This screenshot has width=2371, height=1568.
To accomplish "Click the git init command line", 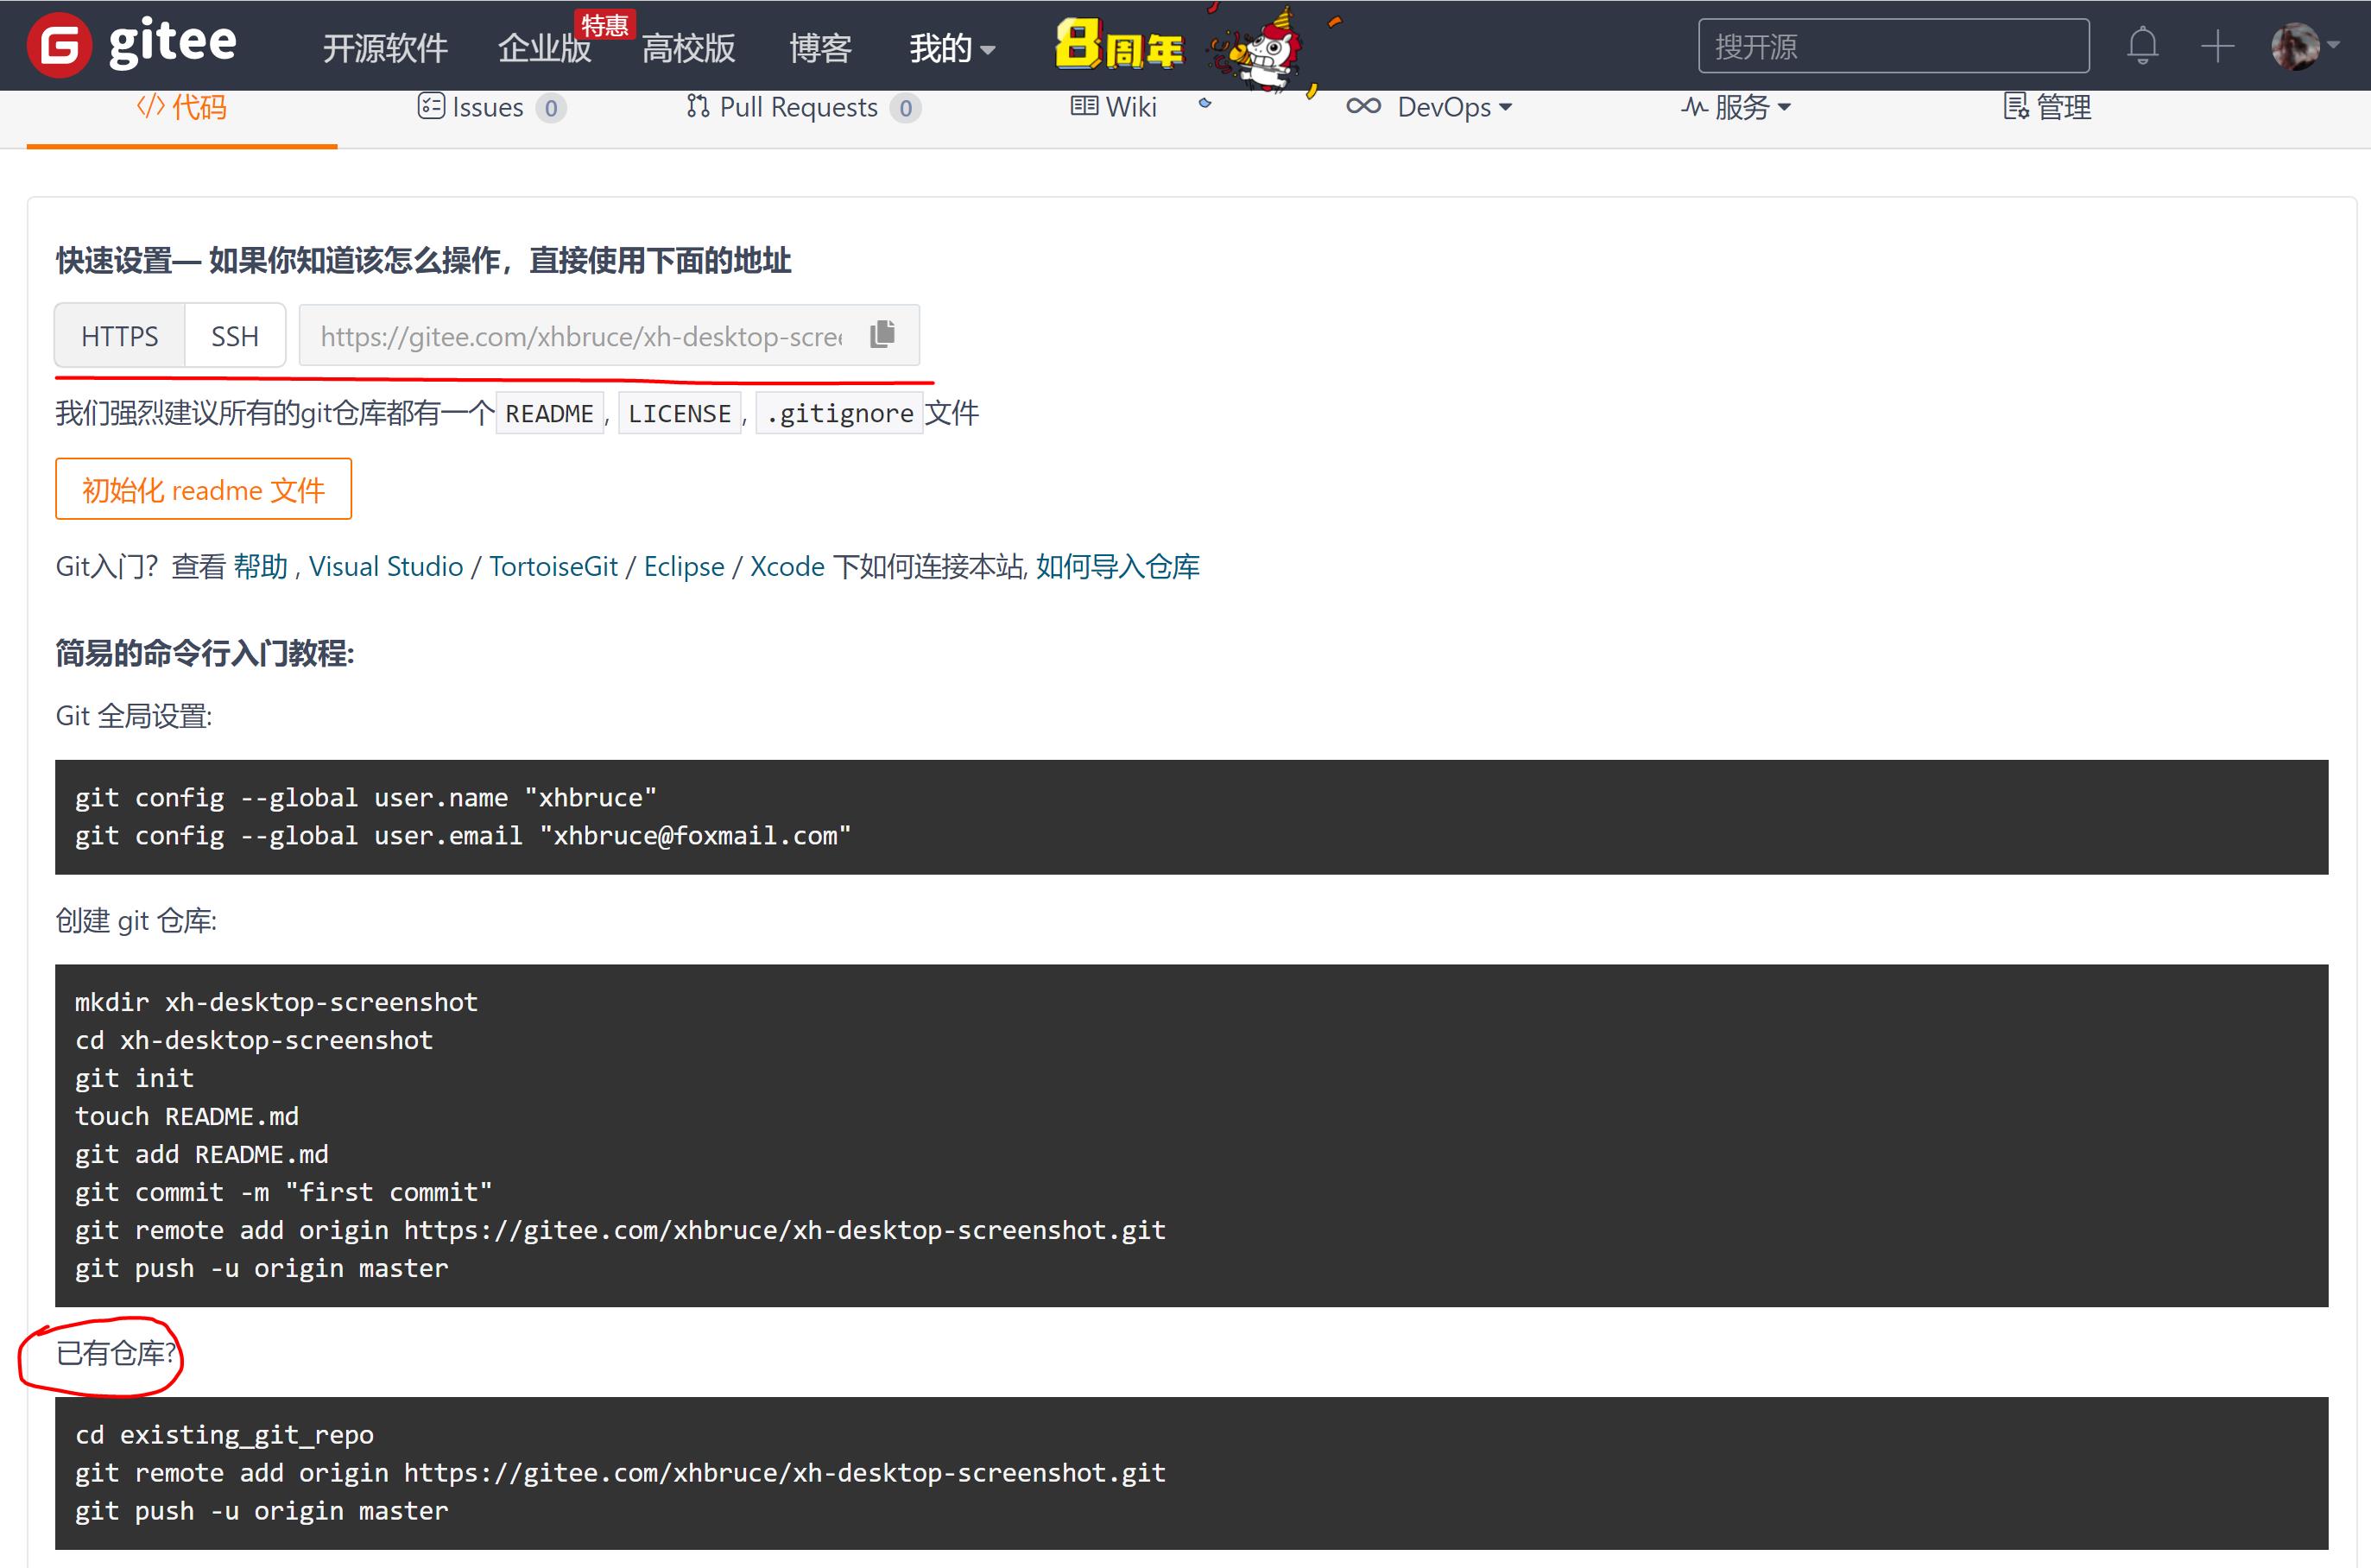I will [x=135, y=1078].
